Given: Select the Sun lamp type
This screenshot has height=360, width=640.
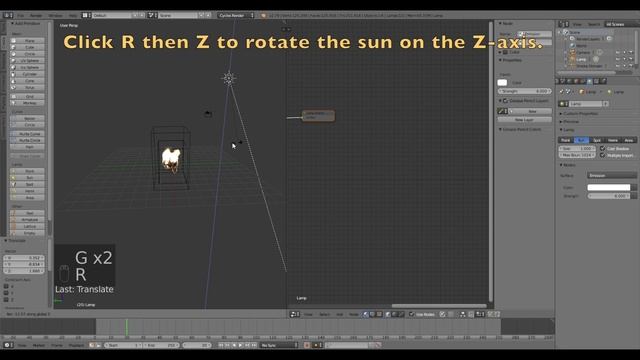Looking at the screenshot, I should [x=581, y=140].
